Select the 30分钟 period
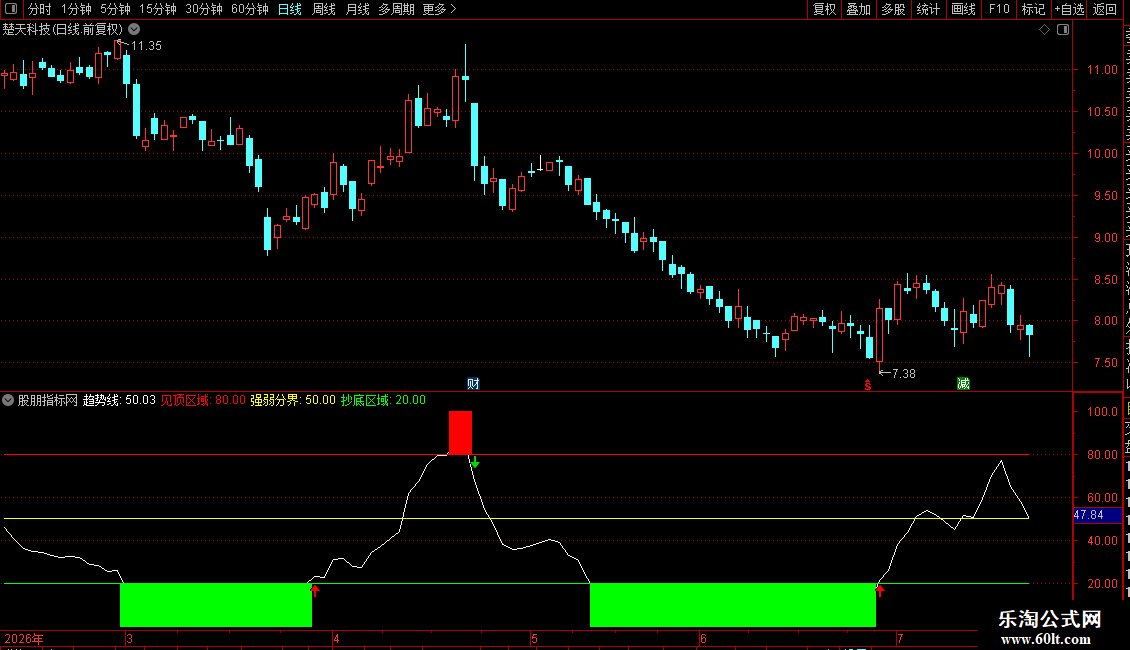Viewport: 1130px width, 650px height. point(204,9)
